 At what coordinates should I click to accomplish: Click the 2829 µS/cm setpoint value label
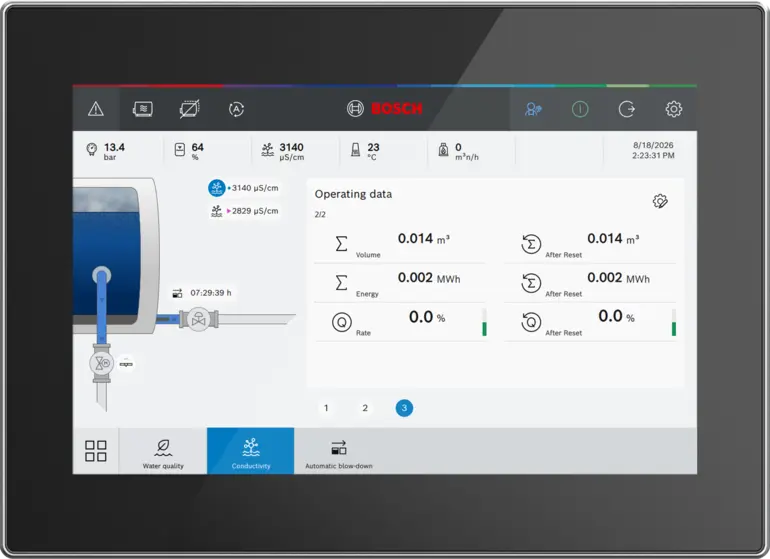point(255,211)
